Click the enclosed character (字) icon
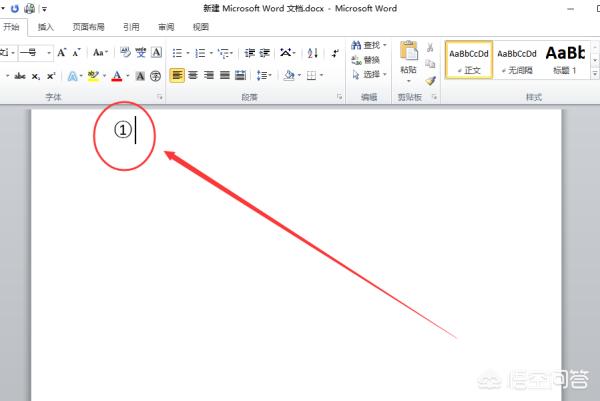The width and height of the screenshot is (600, 401). click(x=155, y=76)
